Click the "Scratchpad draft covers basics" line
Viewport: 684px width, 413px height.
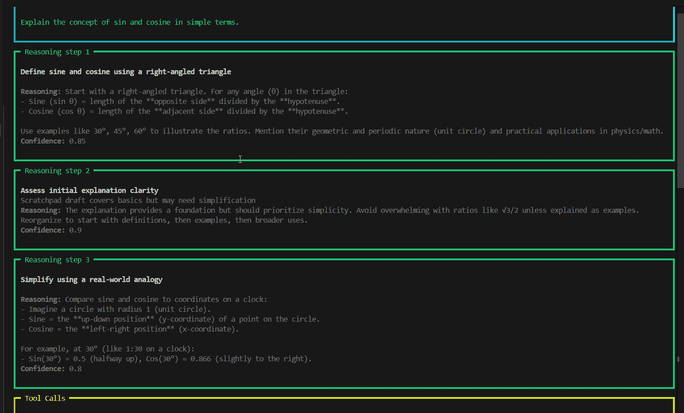tap(138, 200)
